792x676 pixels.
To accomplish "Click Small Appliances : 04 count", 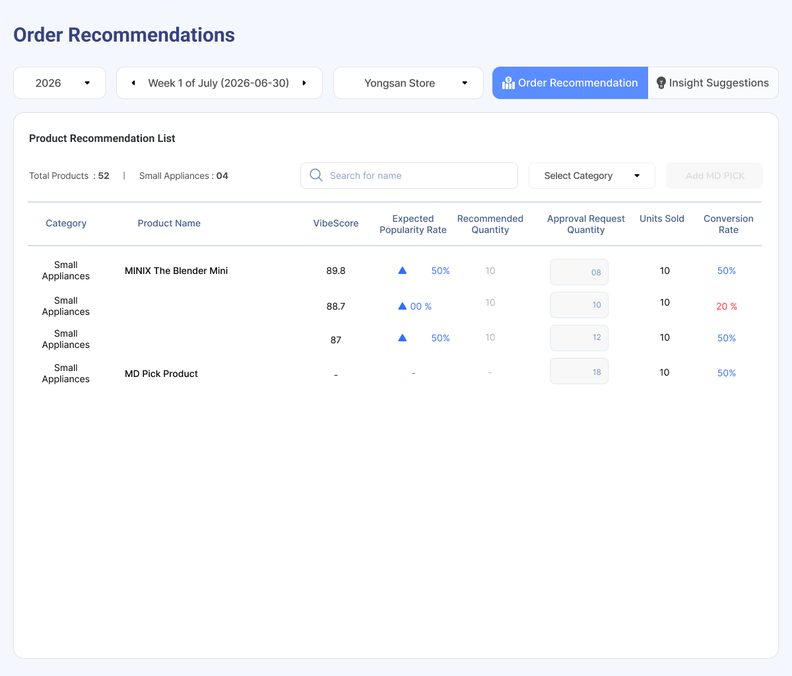I will coord(183,175).
